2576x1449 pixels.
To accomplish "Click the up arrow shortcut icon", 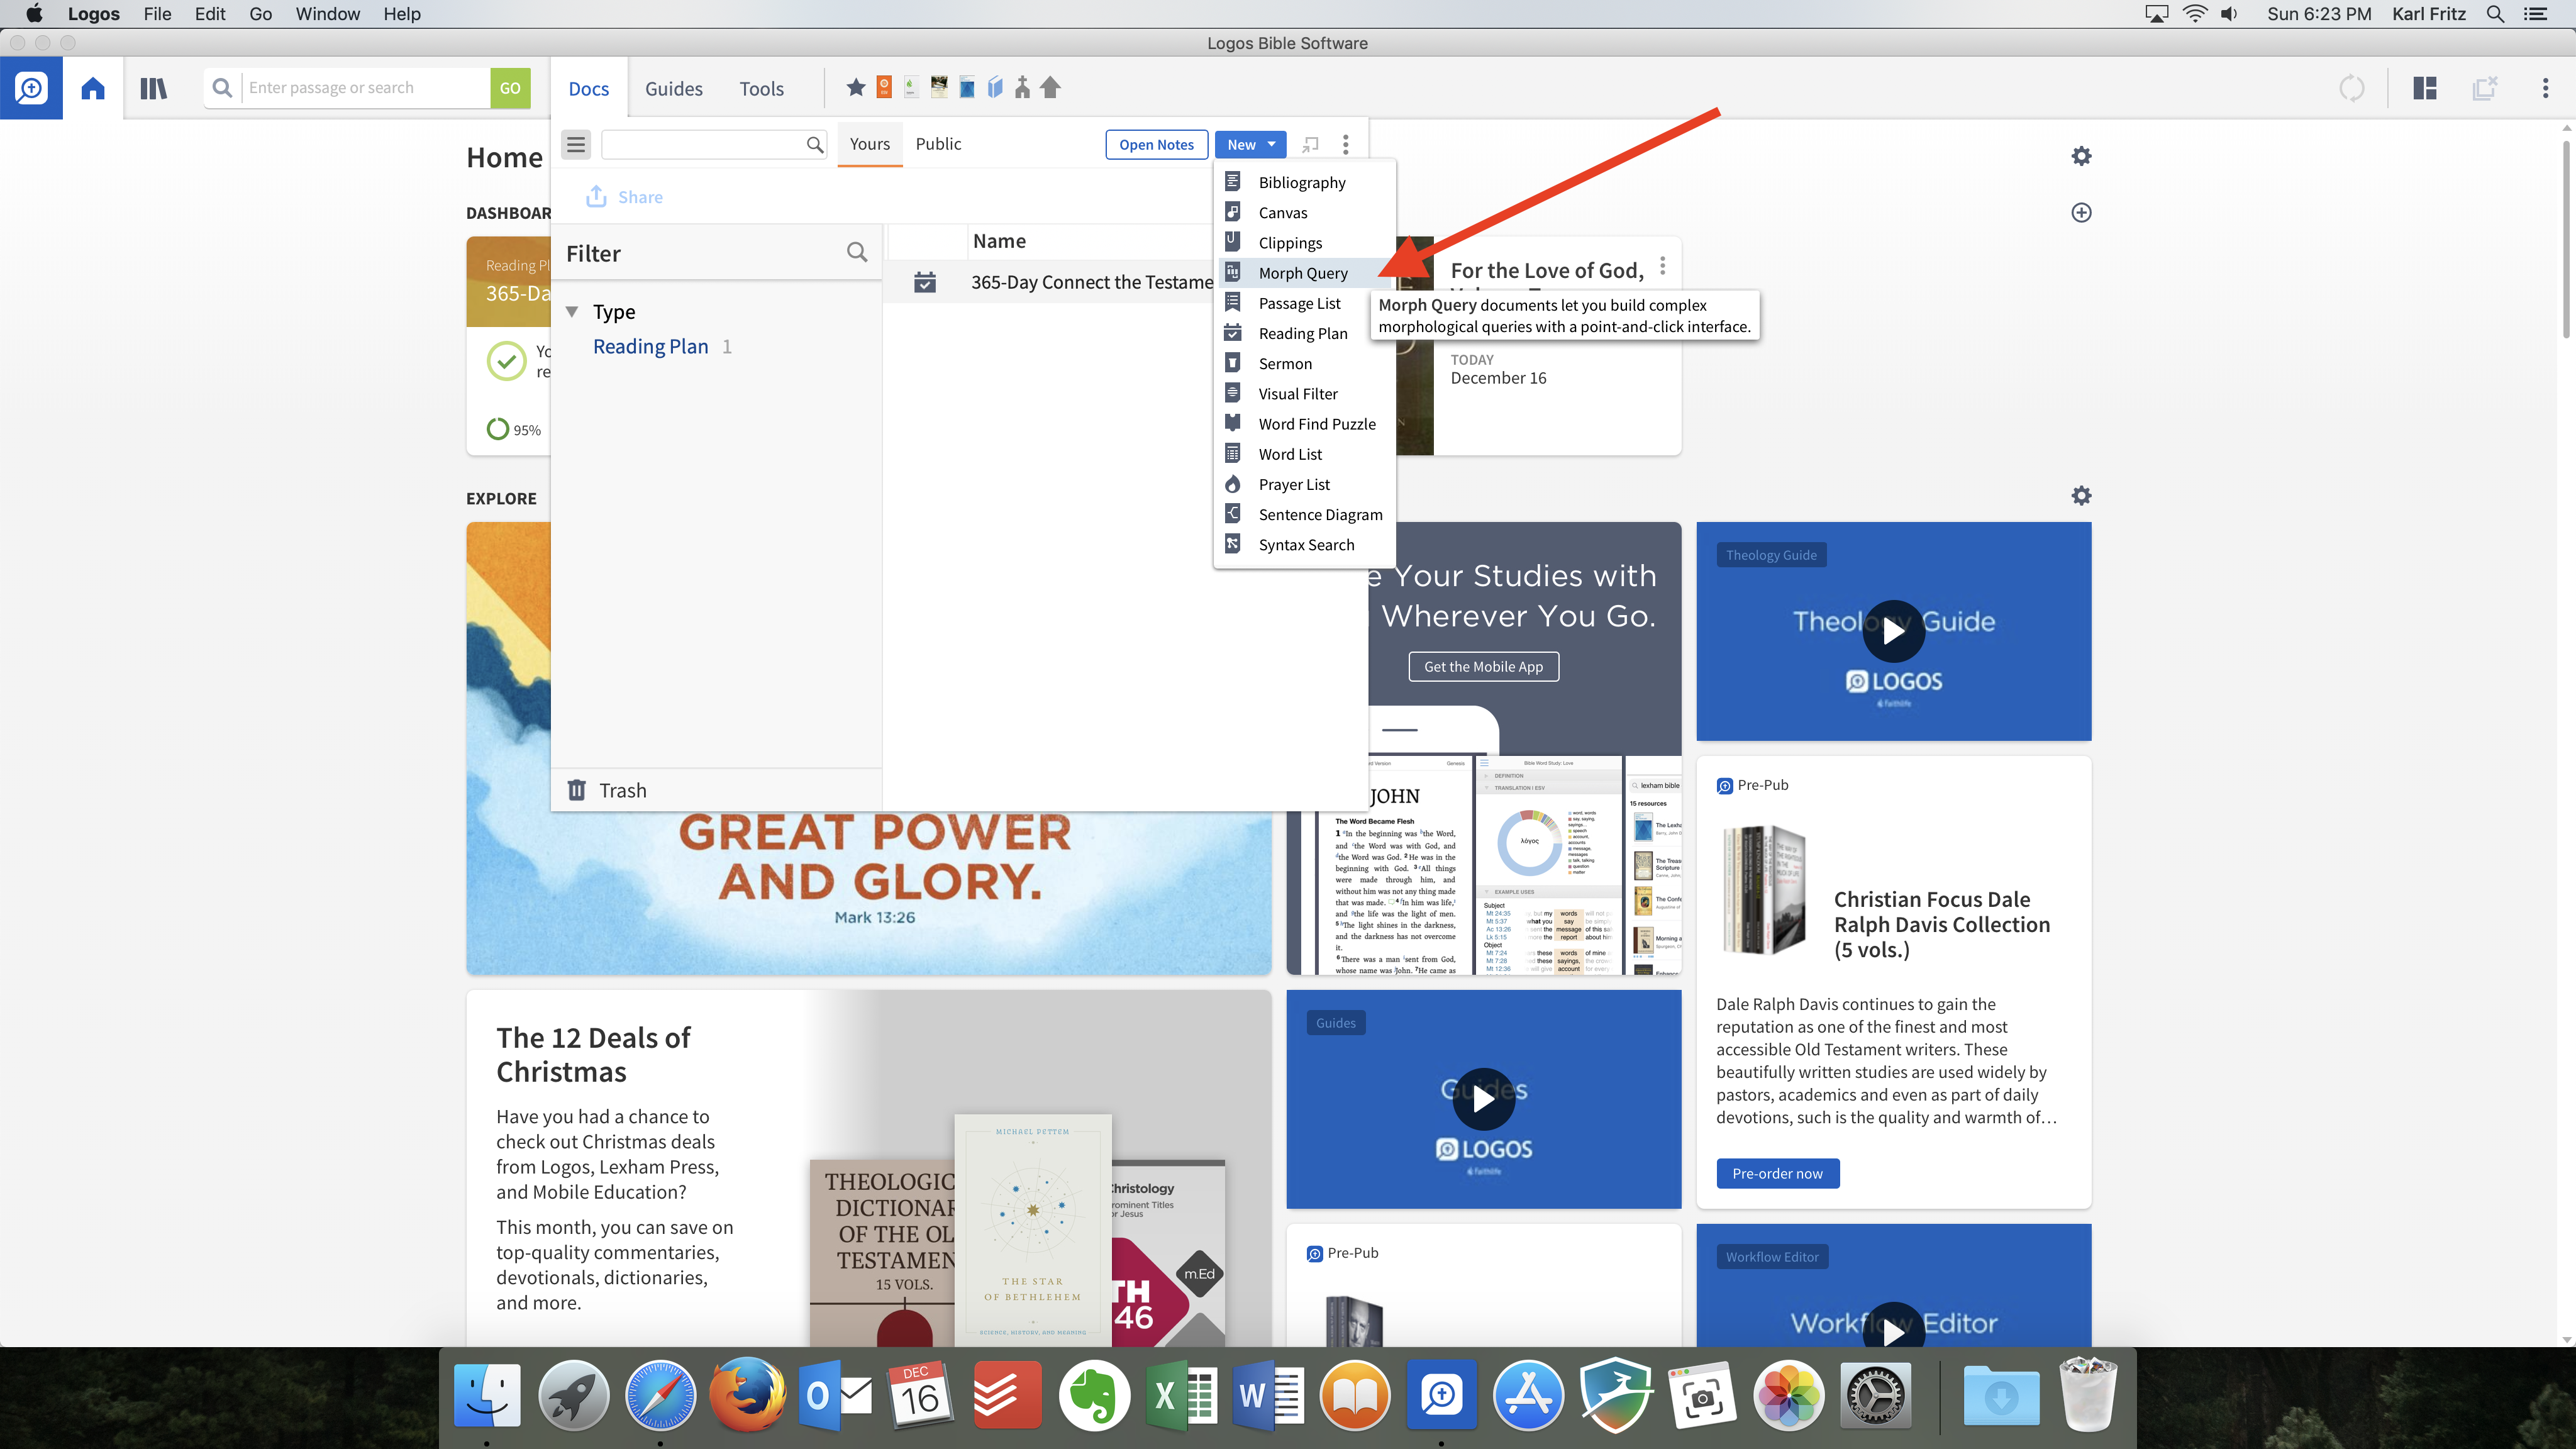I will pos(1050,88).
